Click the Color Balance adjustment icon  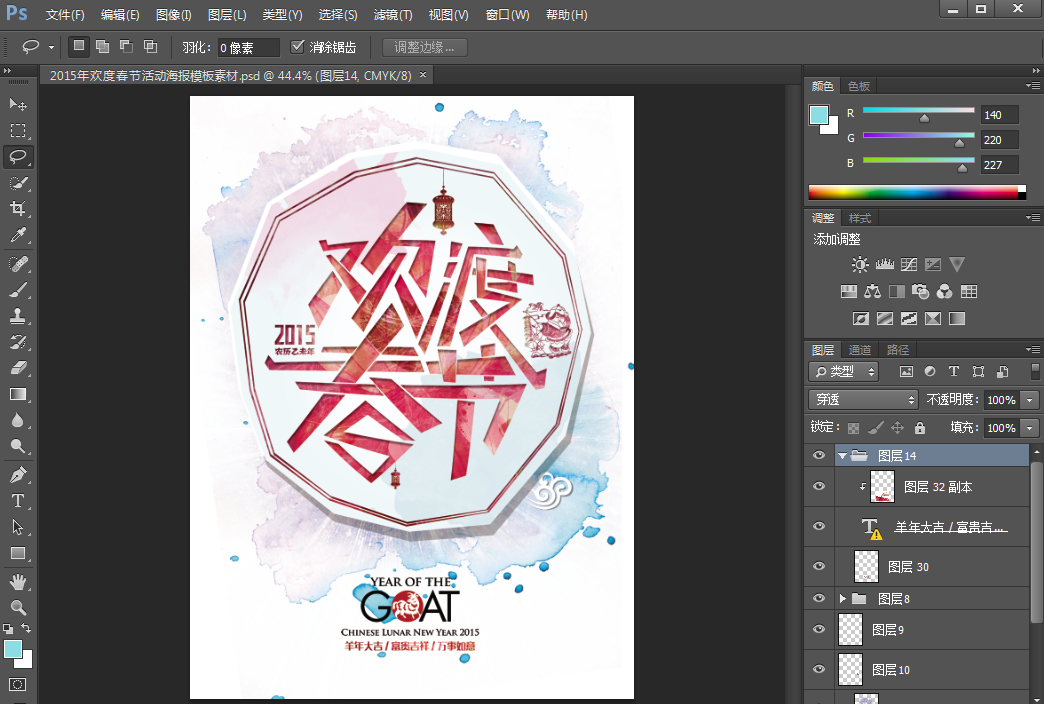(x=872, y=292)
